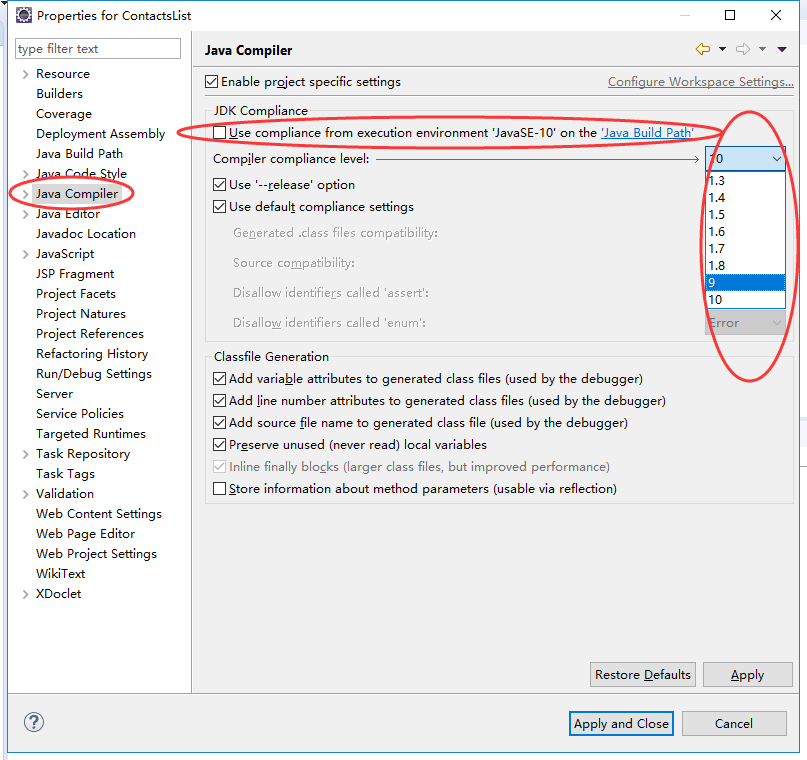Toggle Enable project specific settings checkbox

point(212,81)
